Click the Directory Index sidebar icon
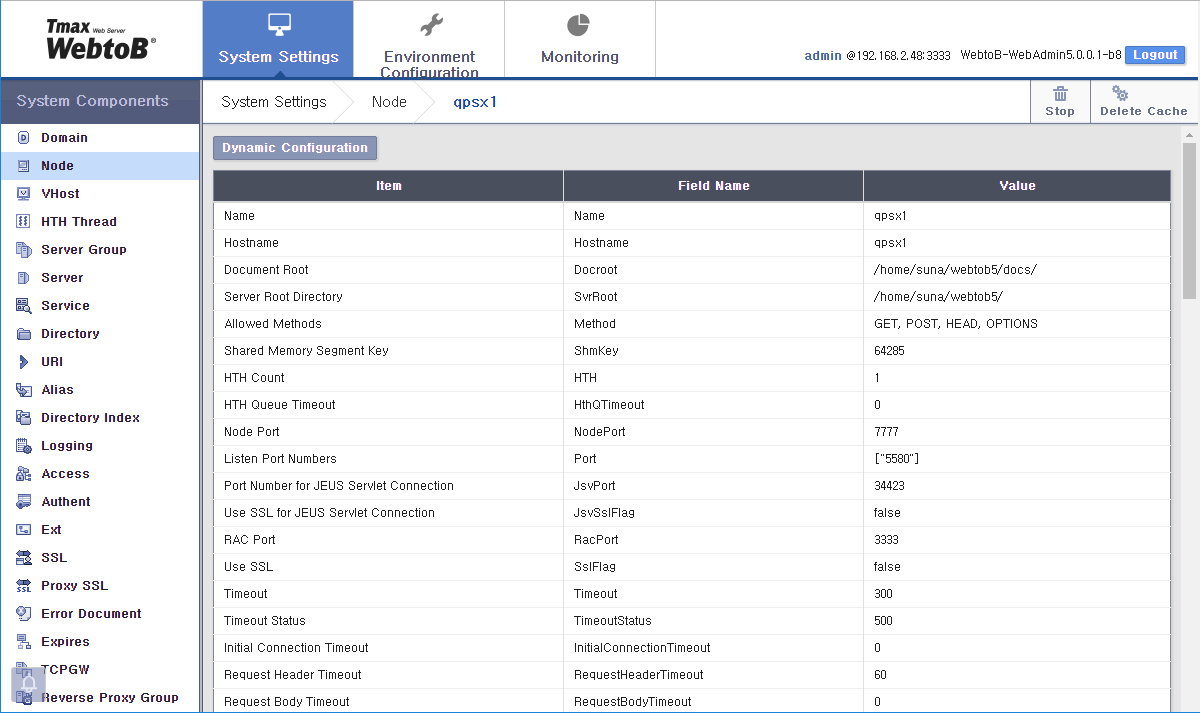This screenshot has height=713, width=1200. (x=24, y=418)
